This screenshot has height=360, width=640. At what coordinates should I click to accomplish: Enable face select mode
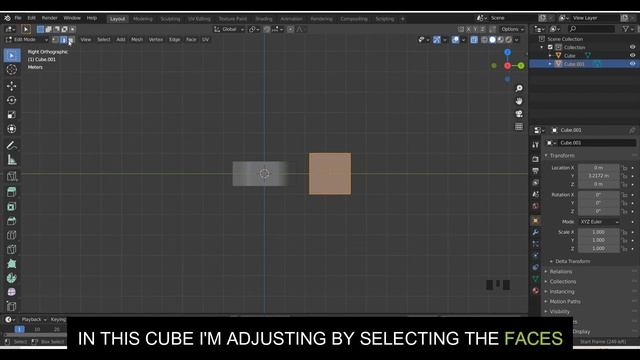point(71,40)
